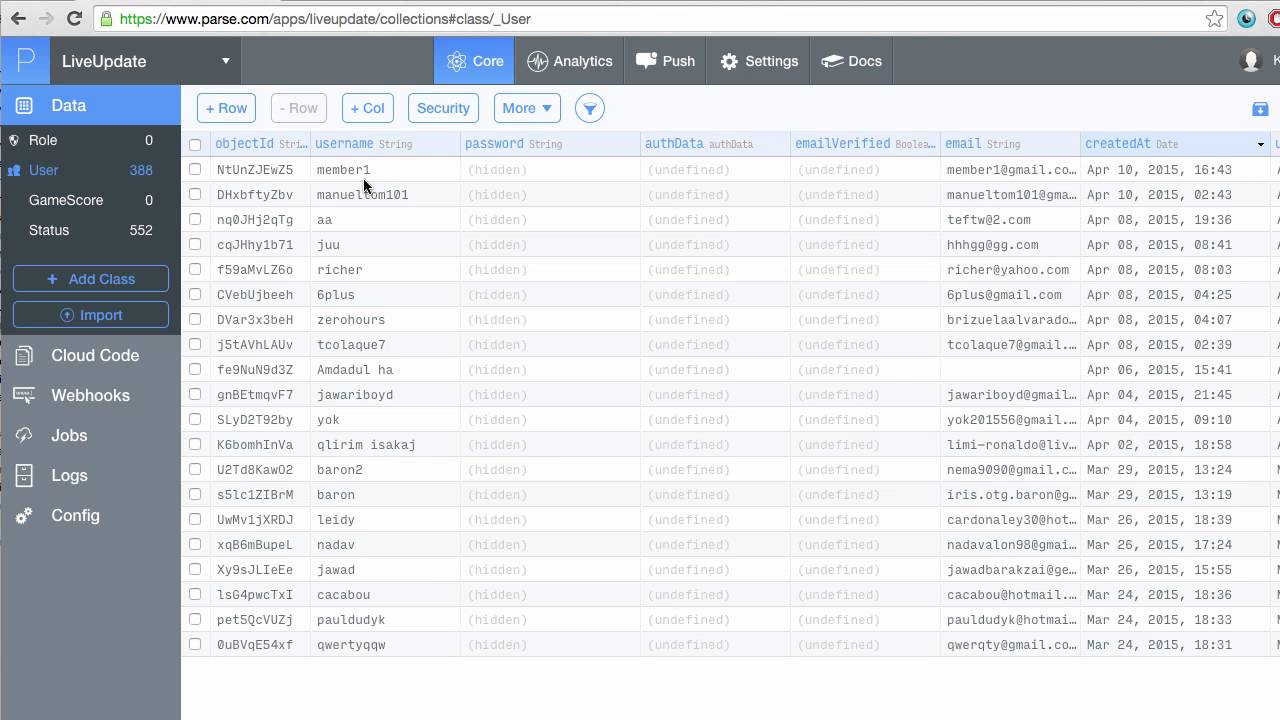Add a new row with + Row
Viewport: 1280px width, 720px height.
(x=226, y=108)
